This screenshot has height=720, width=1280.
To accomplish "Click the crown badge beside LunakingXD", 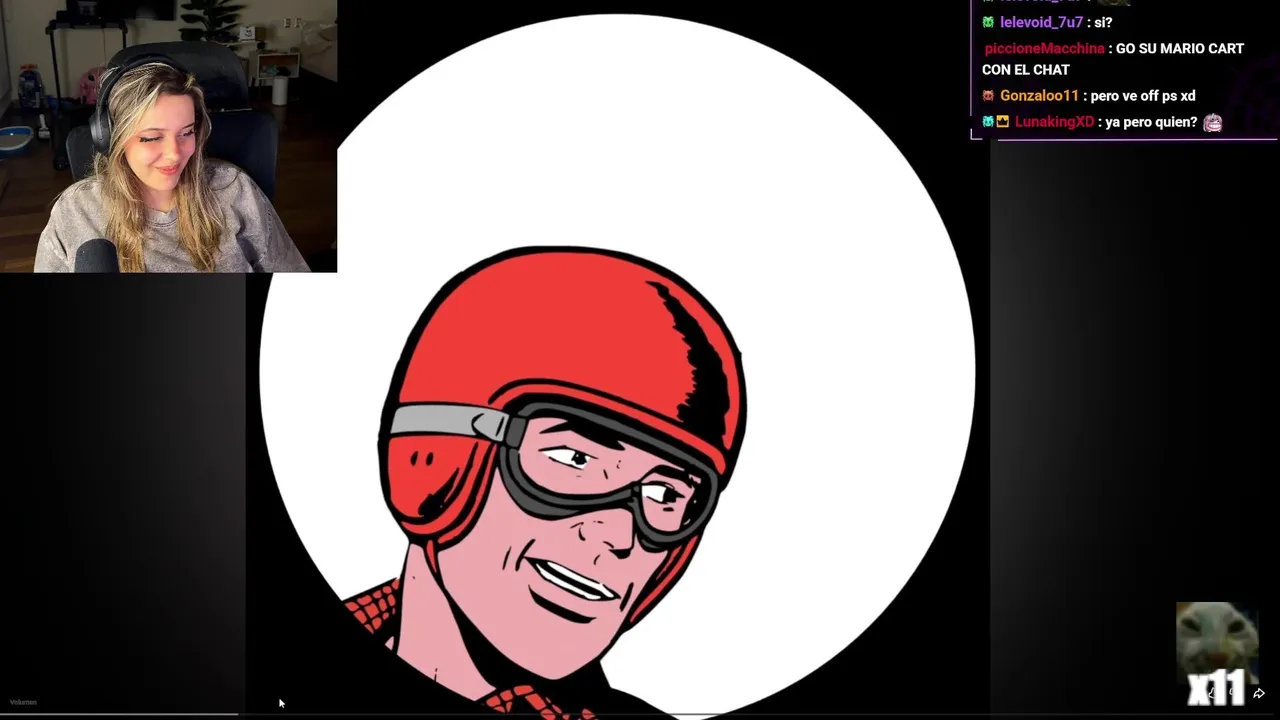I will pyautogui.click(x=1002, y=122).
